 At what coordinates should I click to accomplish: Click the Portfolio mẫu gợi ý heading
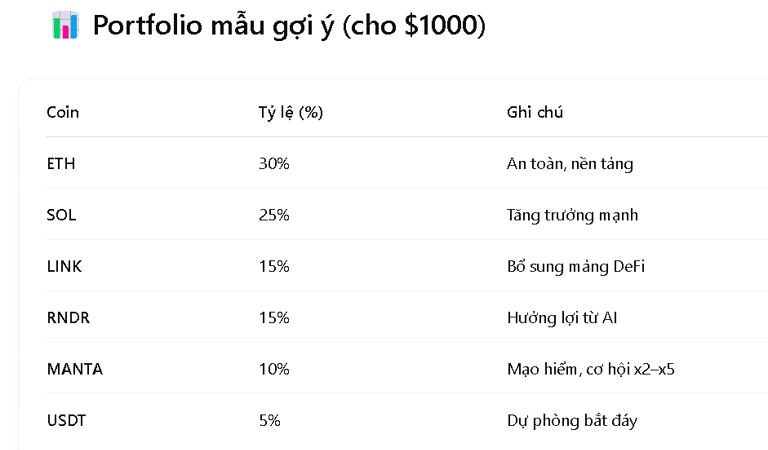[x=289, y=27]
